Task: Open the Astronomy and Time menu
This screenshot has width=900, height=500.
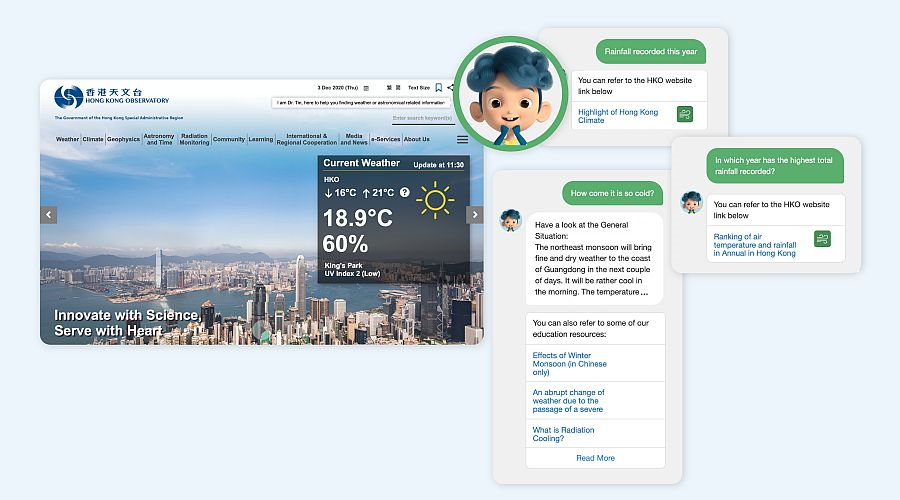Action: [x=159, y=139]
